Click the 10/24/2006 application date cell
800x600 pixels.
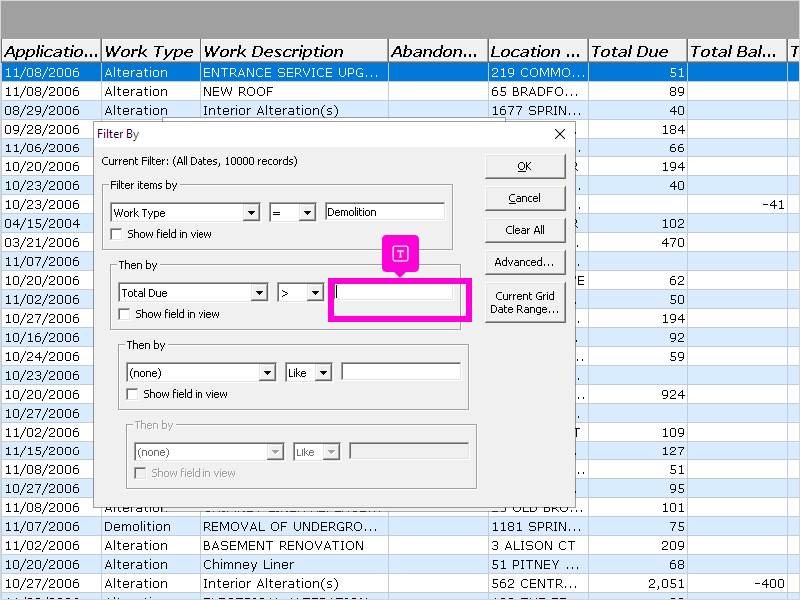pos(47,356)
